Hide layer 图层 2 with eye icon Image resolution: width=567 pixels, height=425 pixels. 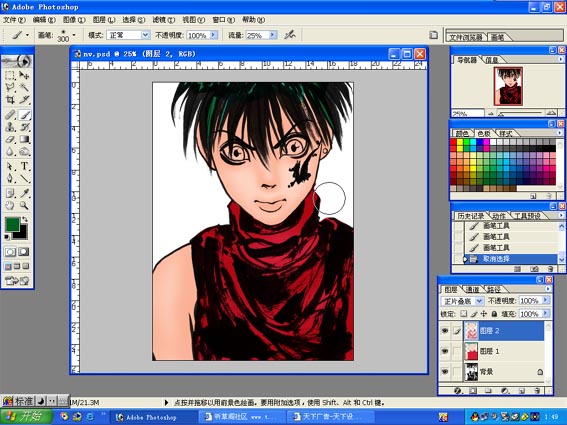pos(445,331)
